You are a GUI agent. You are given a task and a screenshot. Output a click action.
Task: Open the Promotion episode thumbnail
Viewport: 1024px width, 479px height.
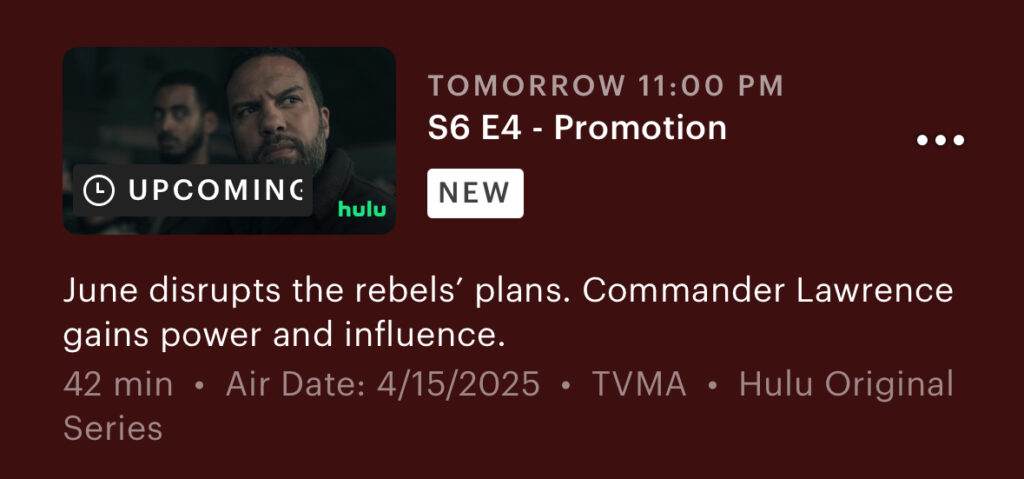coord(229,140)
